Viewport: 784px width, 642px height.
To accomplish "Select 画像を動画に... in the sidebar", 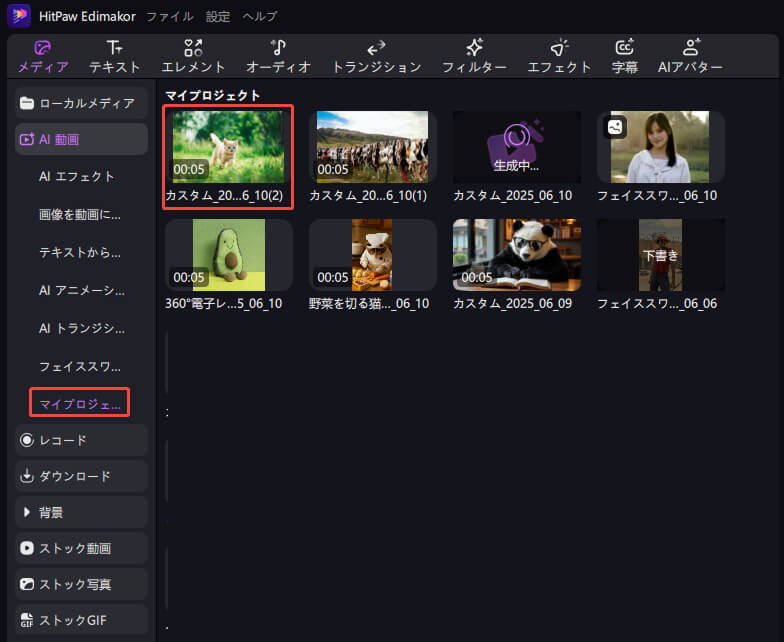I will [x=80, y=214].
